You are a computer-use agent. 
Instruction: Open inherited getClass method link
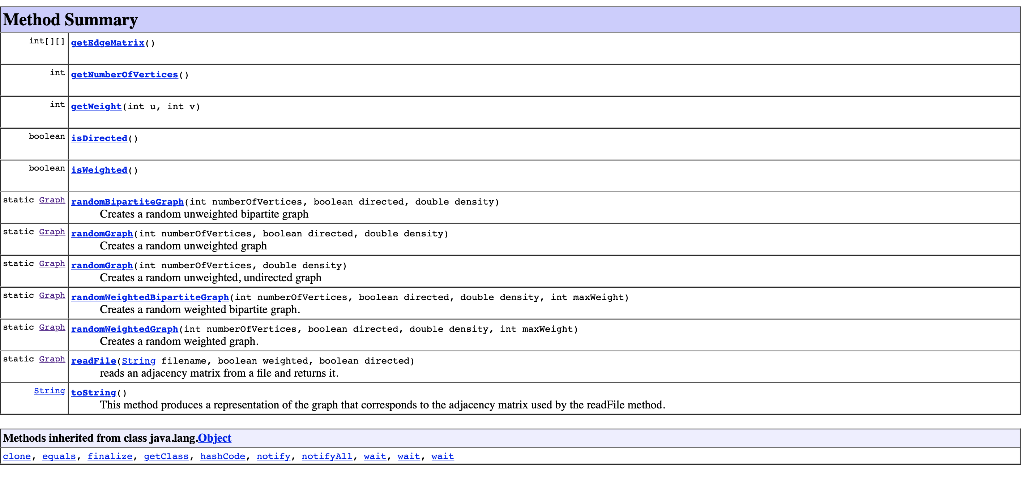pos(167,456)
